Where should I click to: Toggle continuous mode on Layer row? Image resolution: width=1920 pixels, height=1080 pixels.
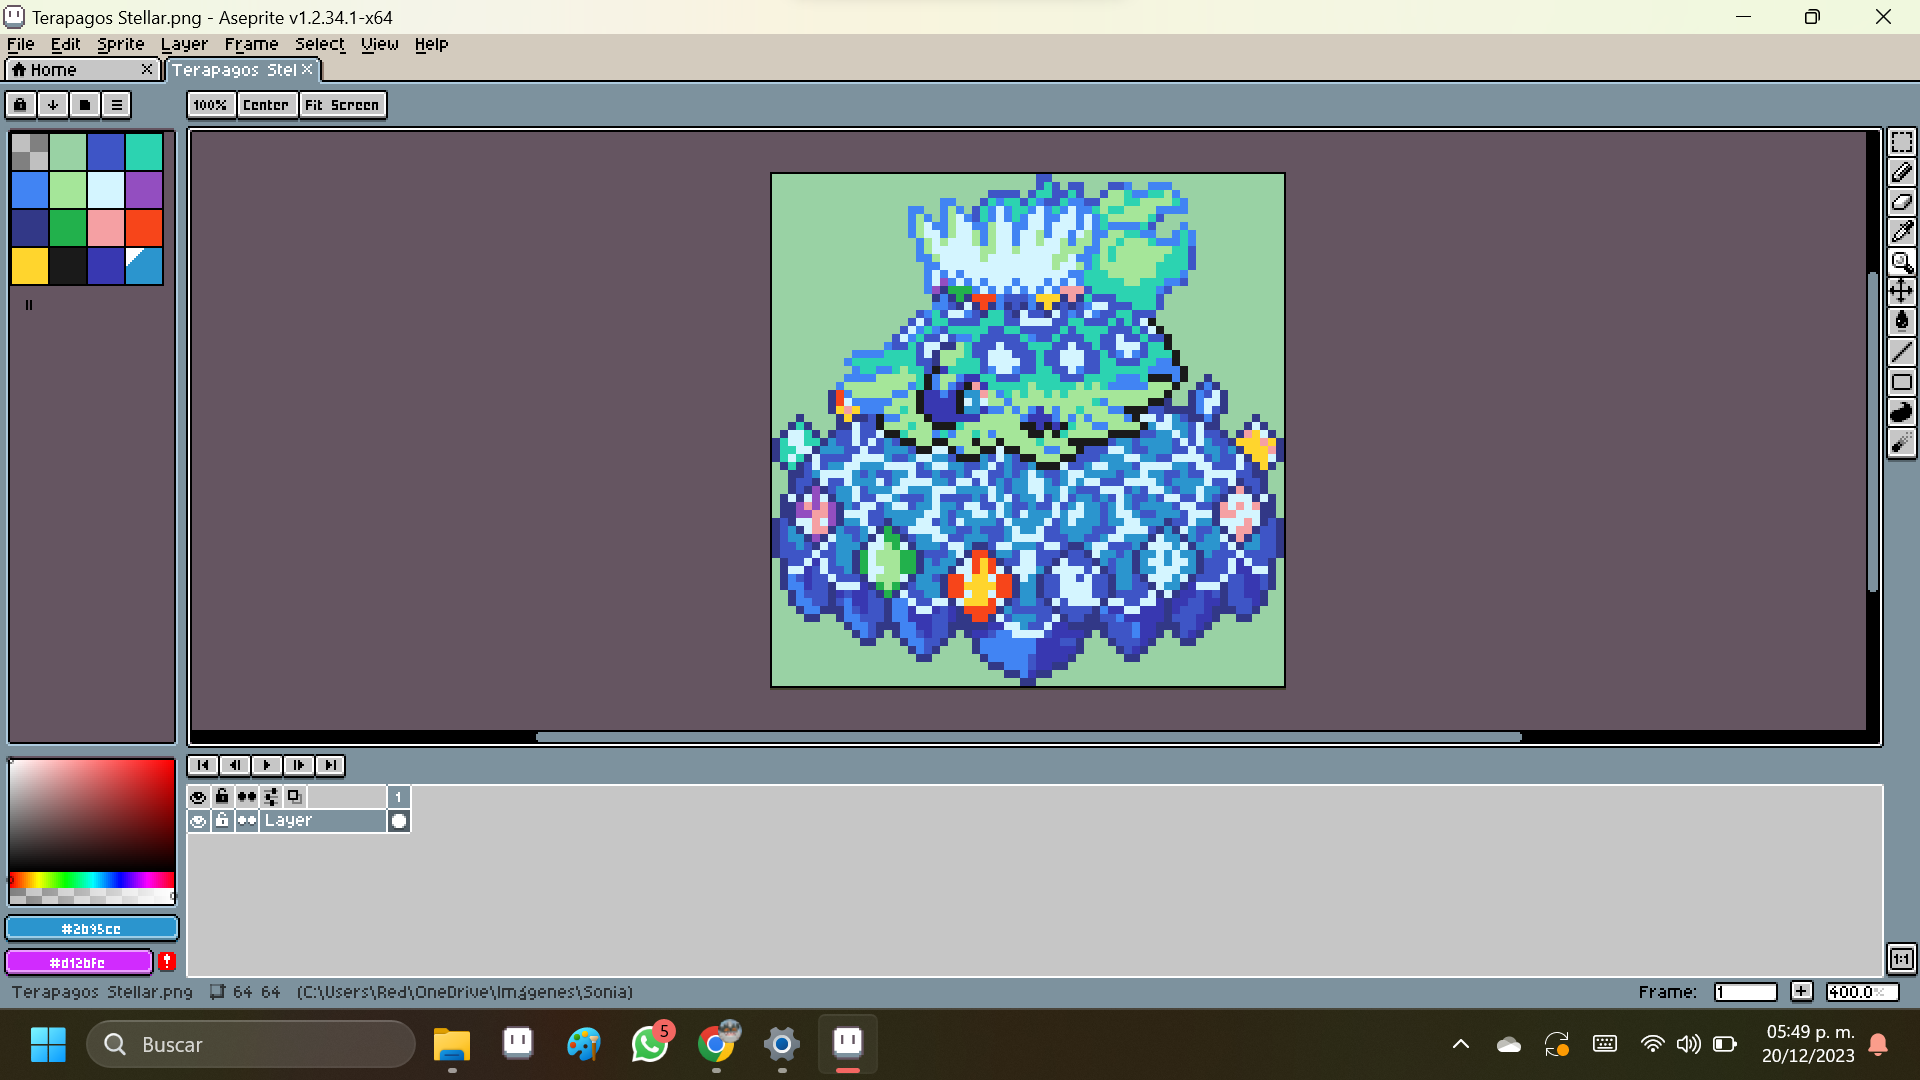point(246,821)
